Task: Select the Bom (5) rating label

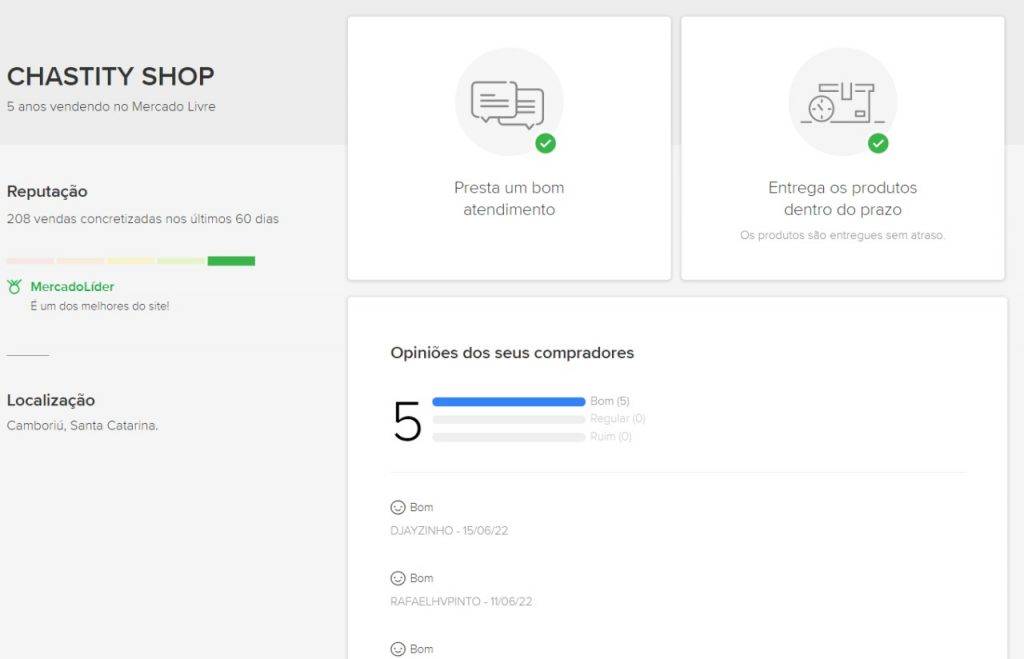Action: pyautogui.click(x=610, y=401)
